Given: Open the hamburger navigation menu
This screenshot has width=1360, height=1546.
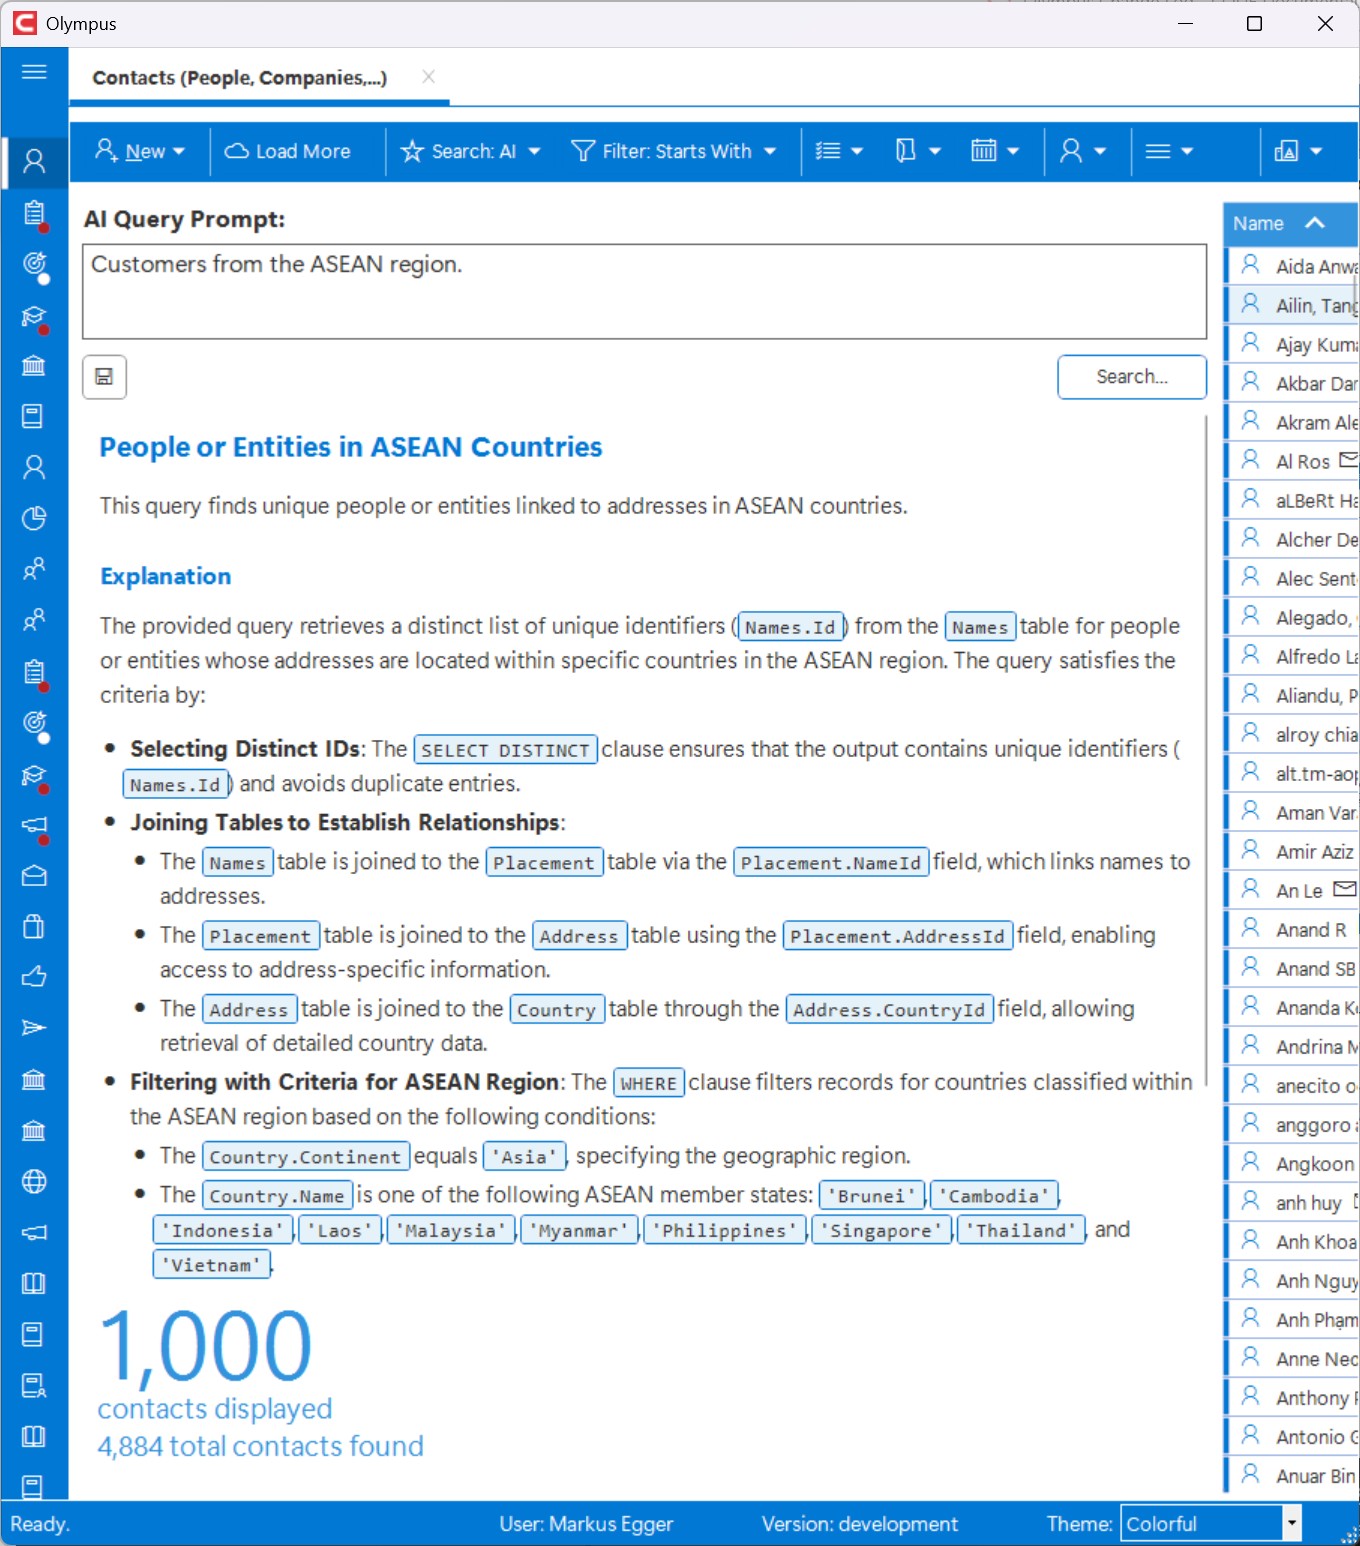Looking at the screenshot, I should (x=34, y=72).
